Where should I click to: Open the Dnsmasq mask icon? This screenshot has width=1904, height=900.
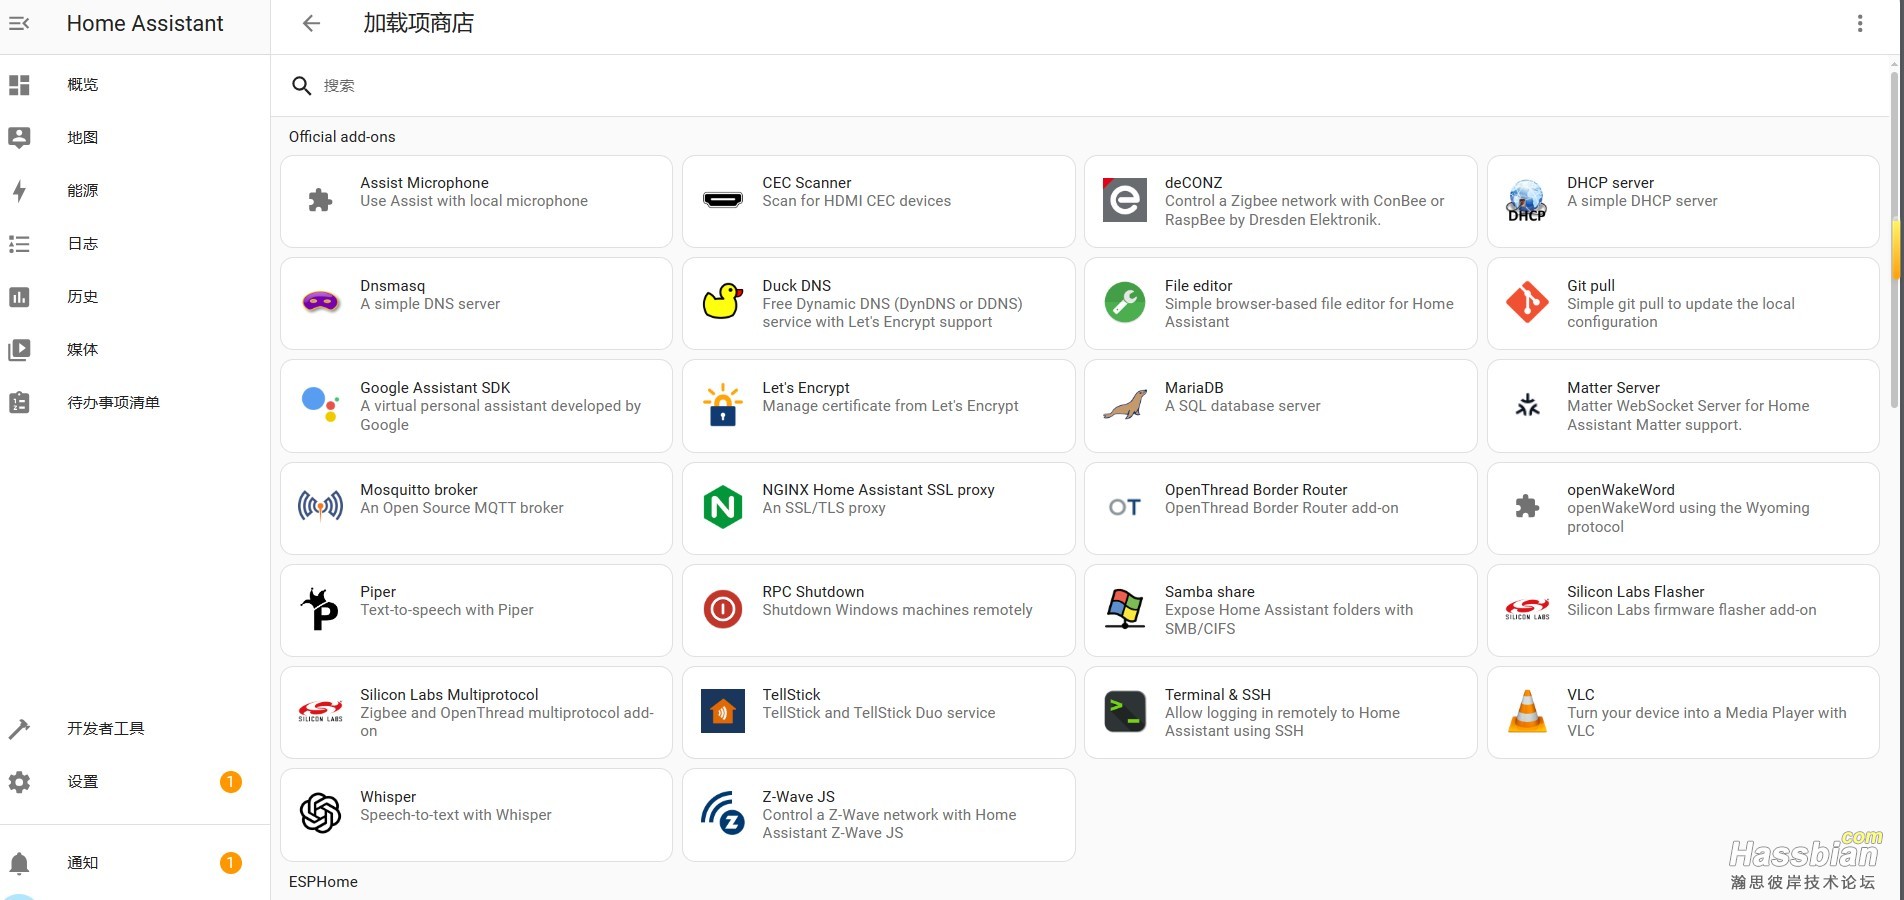320,302
